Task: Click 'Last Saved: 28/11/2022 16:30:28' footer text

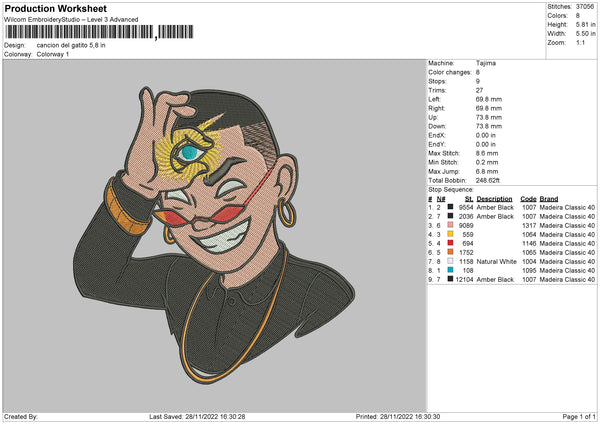Action: tap(197, 416)
